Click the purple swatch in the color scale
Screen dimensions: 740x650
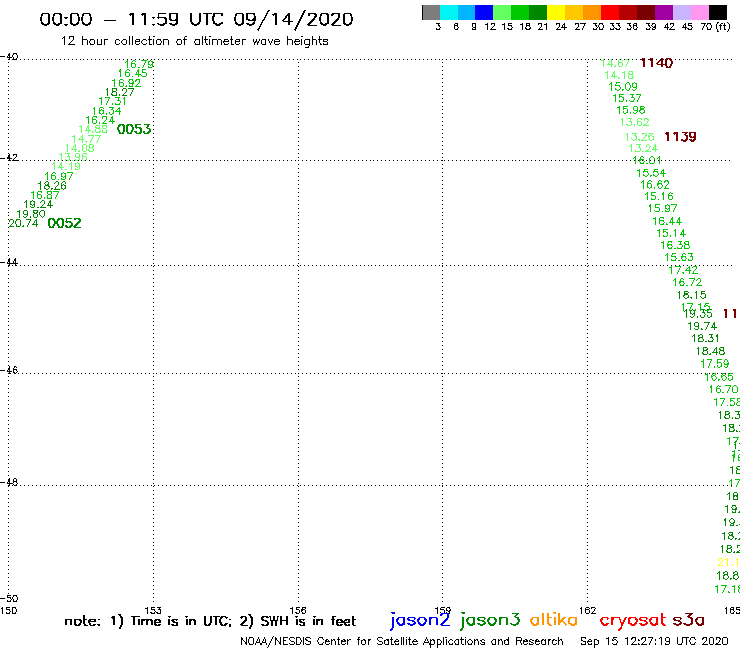click(x=664, y=12)
